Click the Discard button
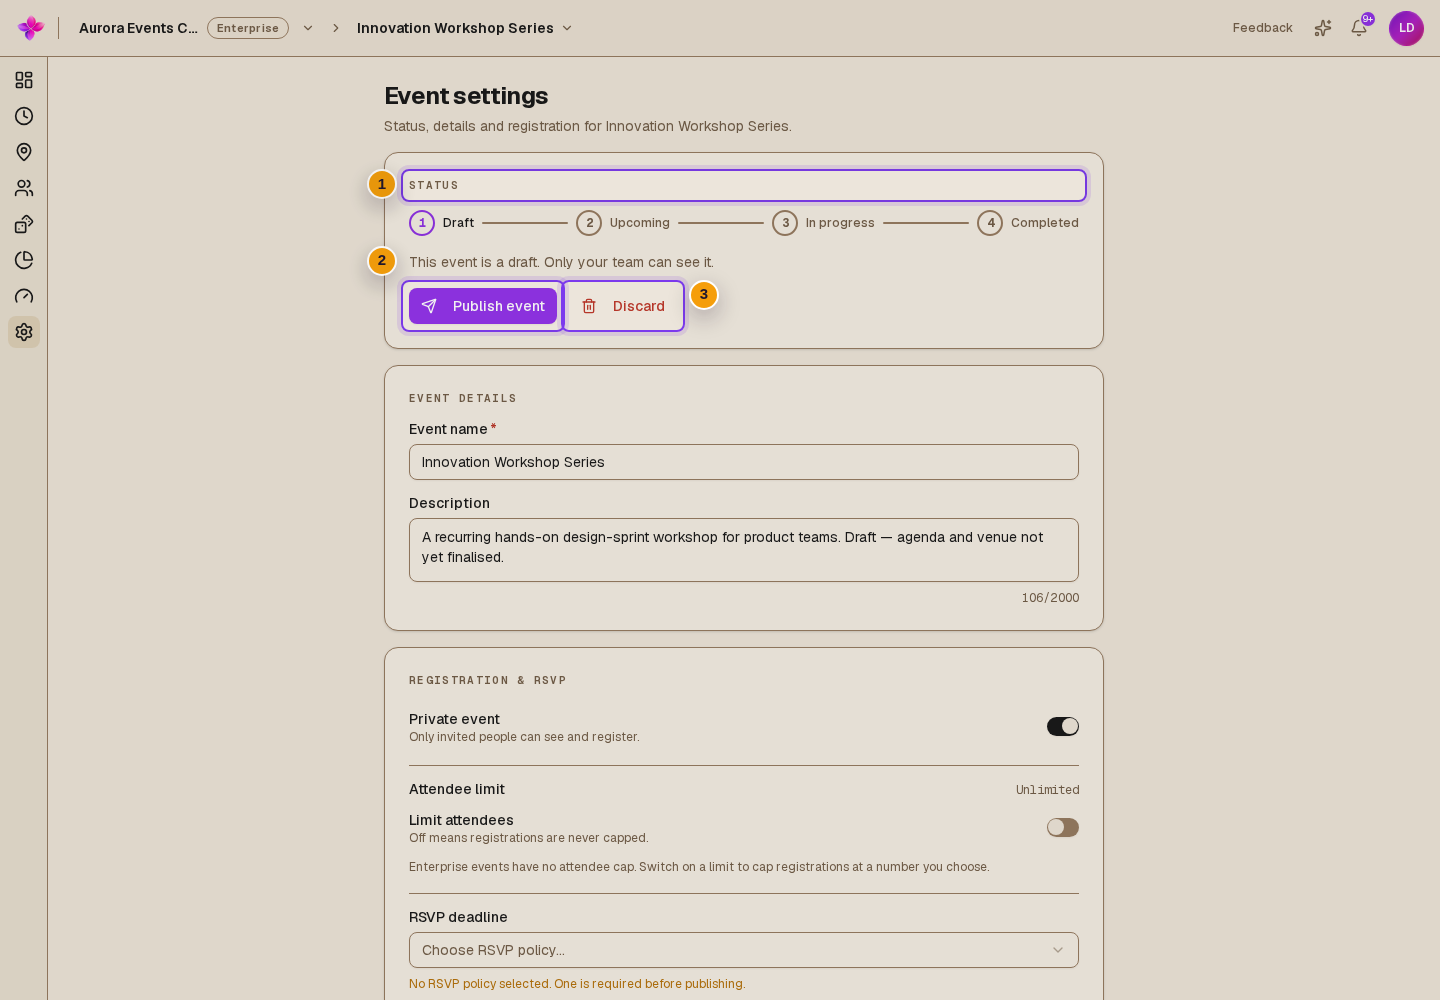This screenshot has height=1000, width=1440. (623, 306)
